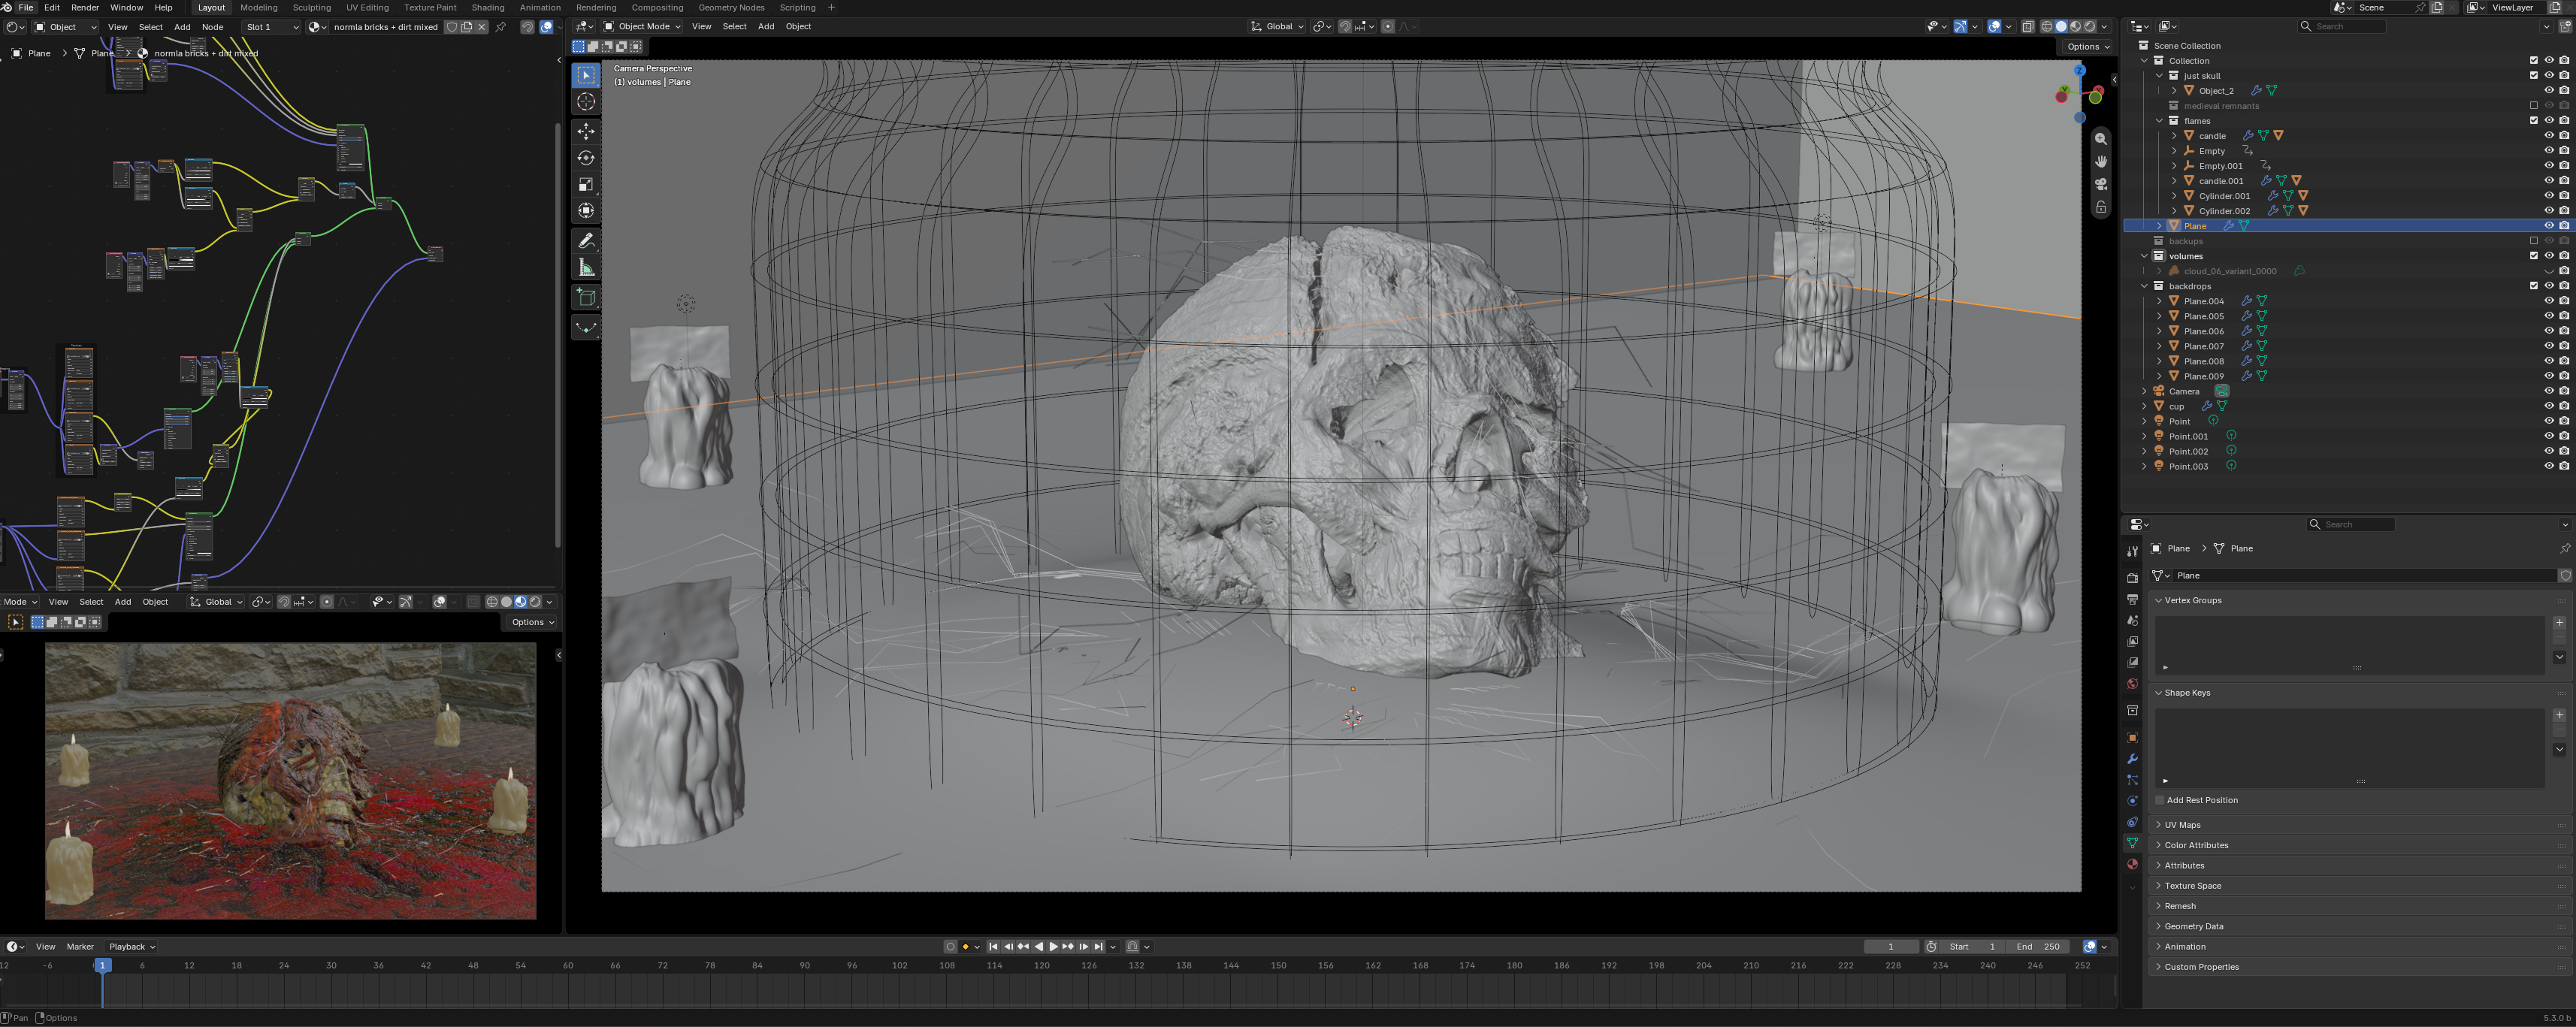Tick the Add Rest Position checkbox
Image resolution: width=2576 pixels, height=1027 pixels.
click(x=2160, y=800)
